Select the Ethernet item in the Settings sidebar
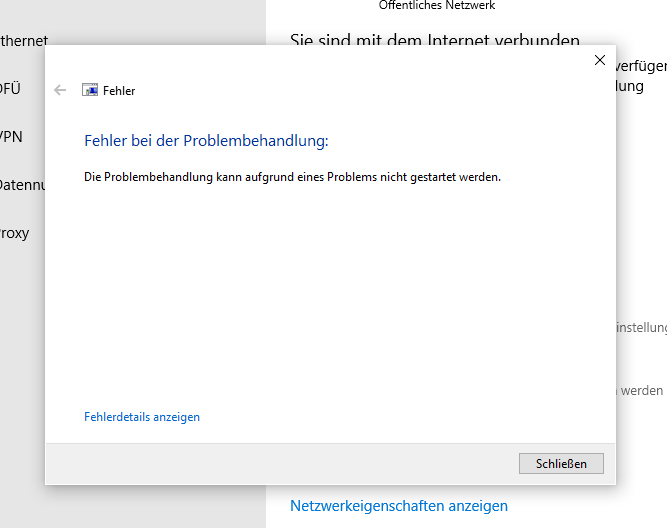 pos(24,41)
